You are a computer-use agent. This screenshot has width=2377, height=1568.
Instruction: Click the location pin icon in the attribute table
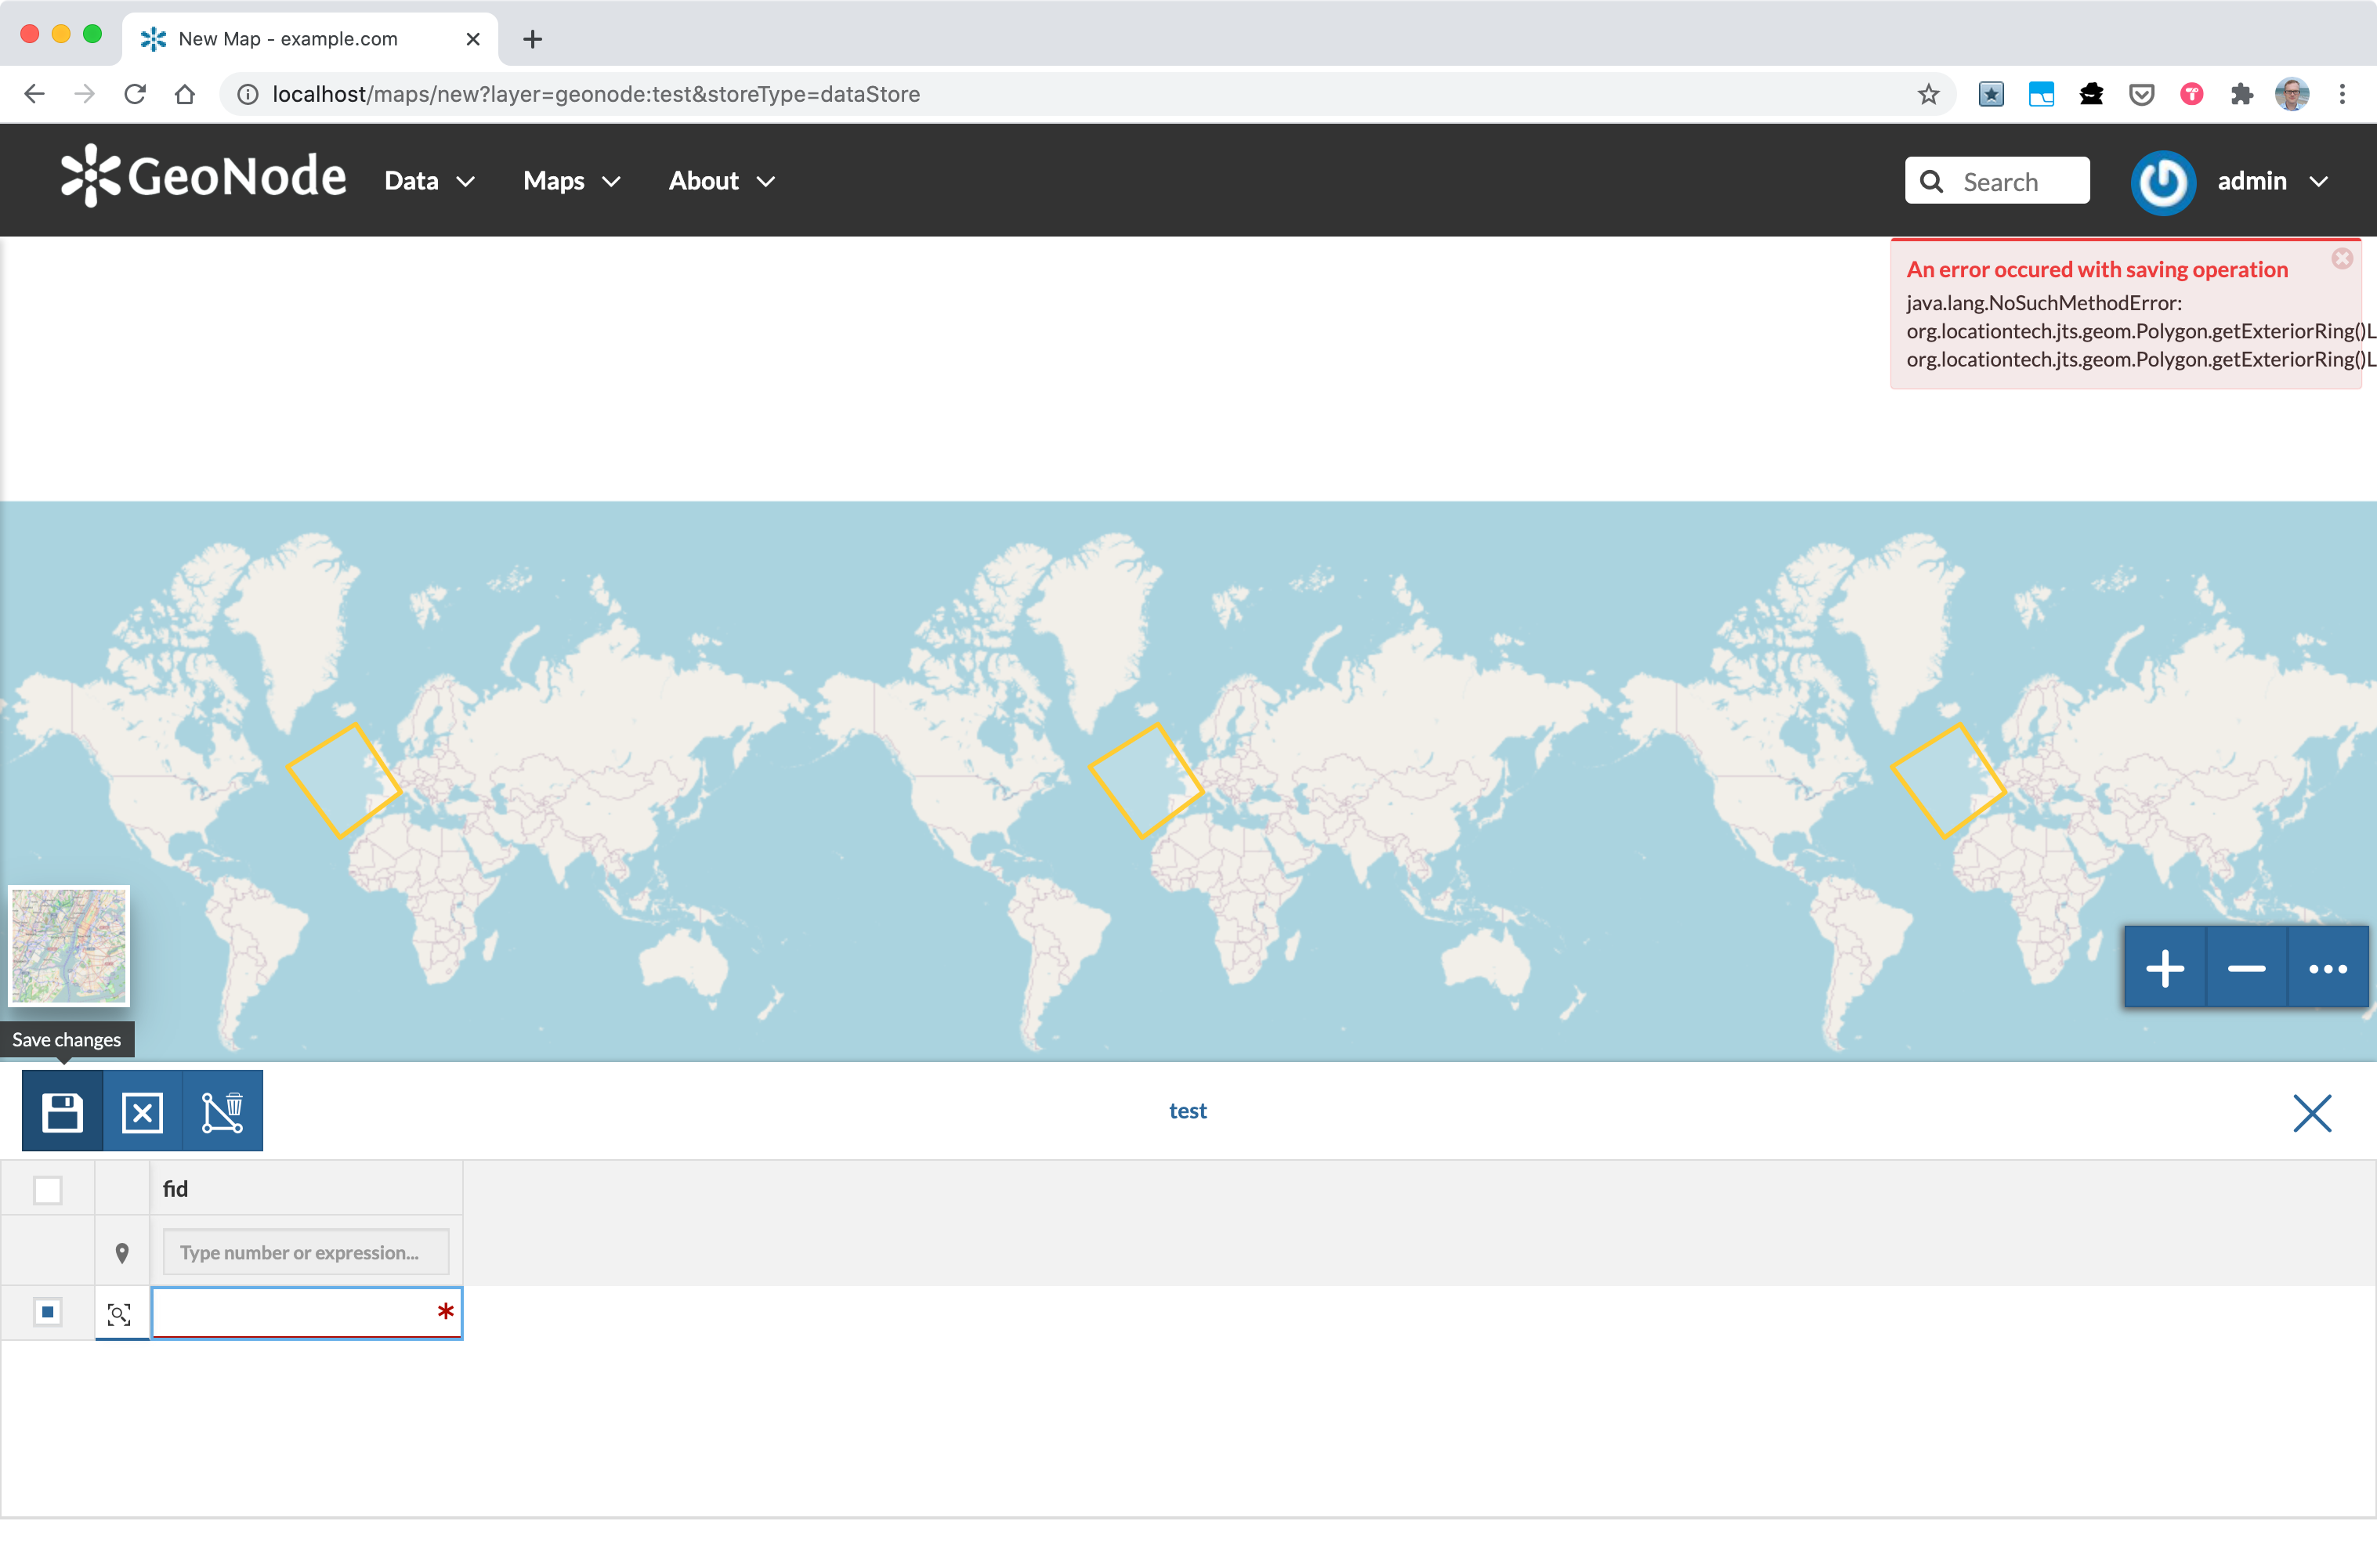click(122, 1251)
